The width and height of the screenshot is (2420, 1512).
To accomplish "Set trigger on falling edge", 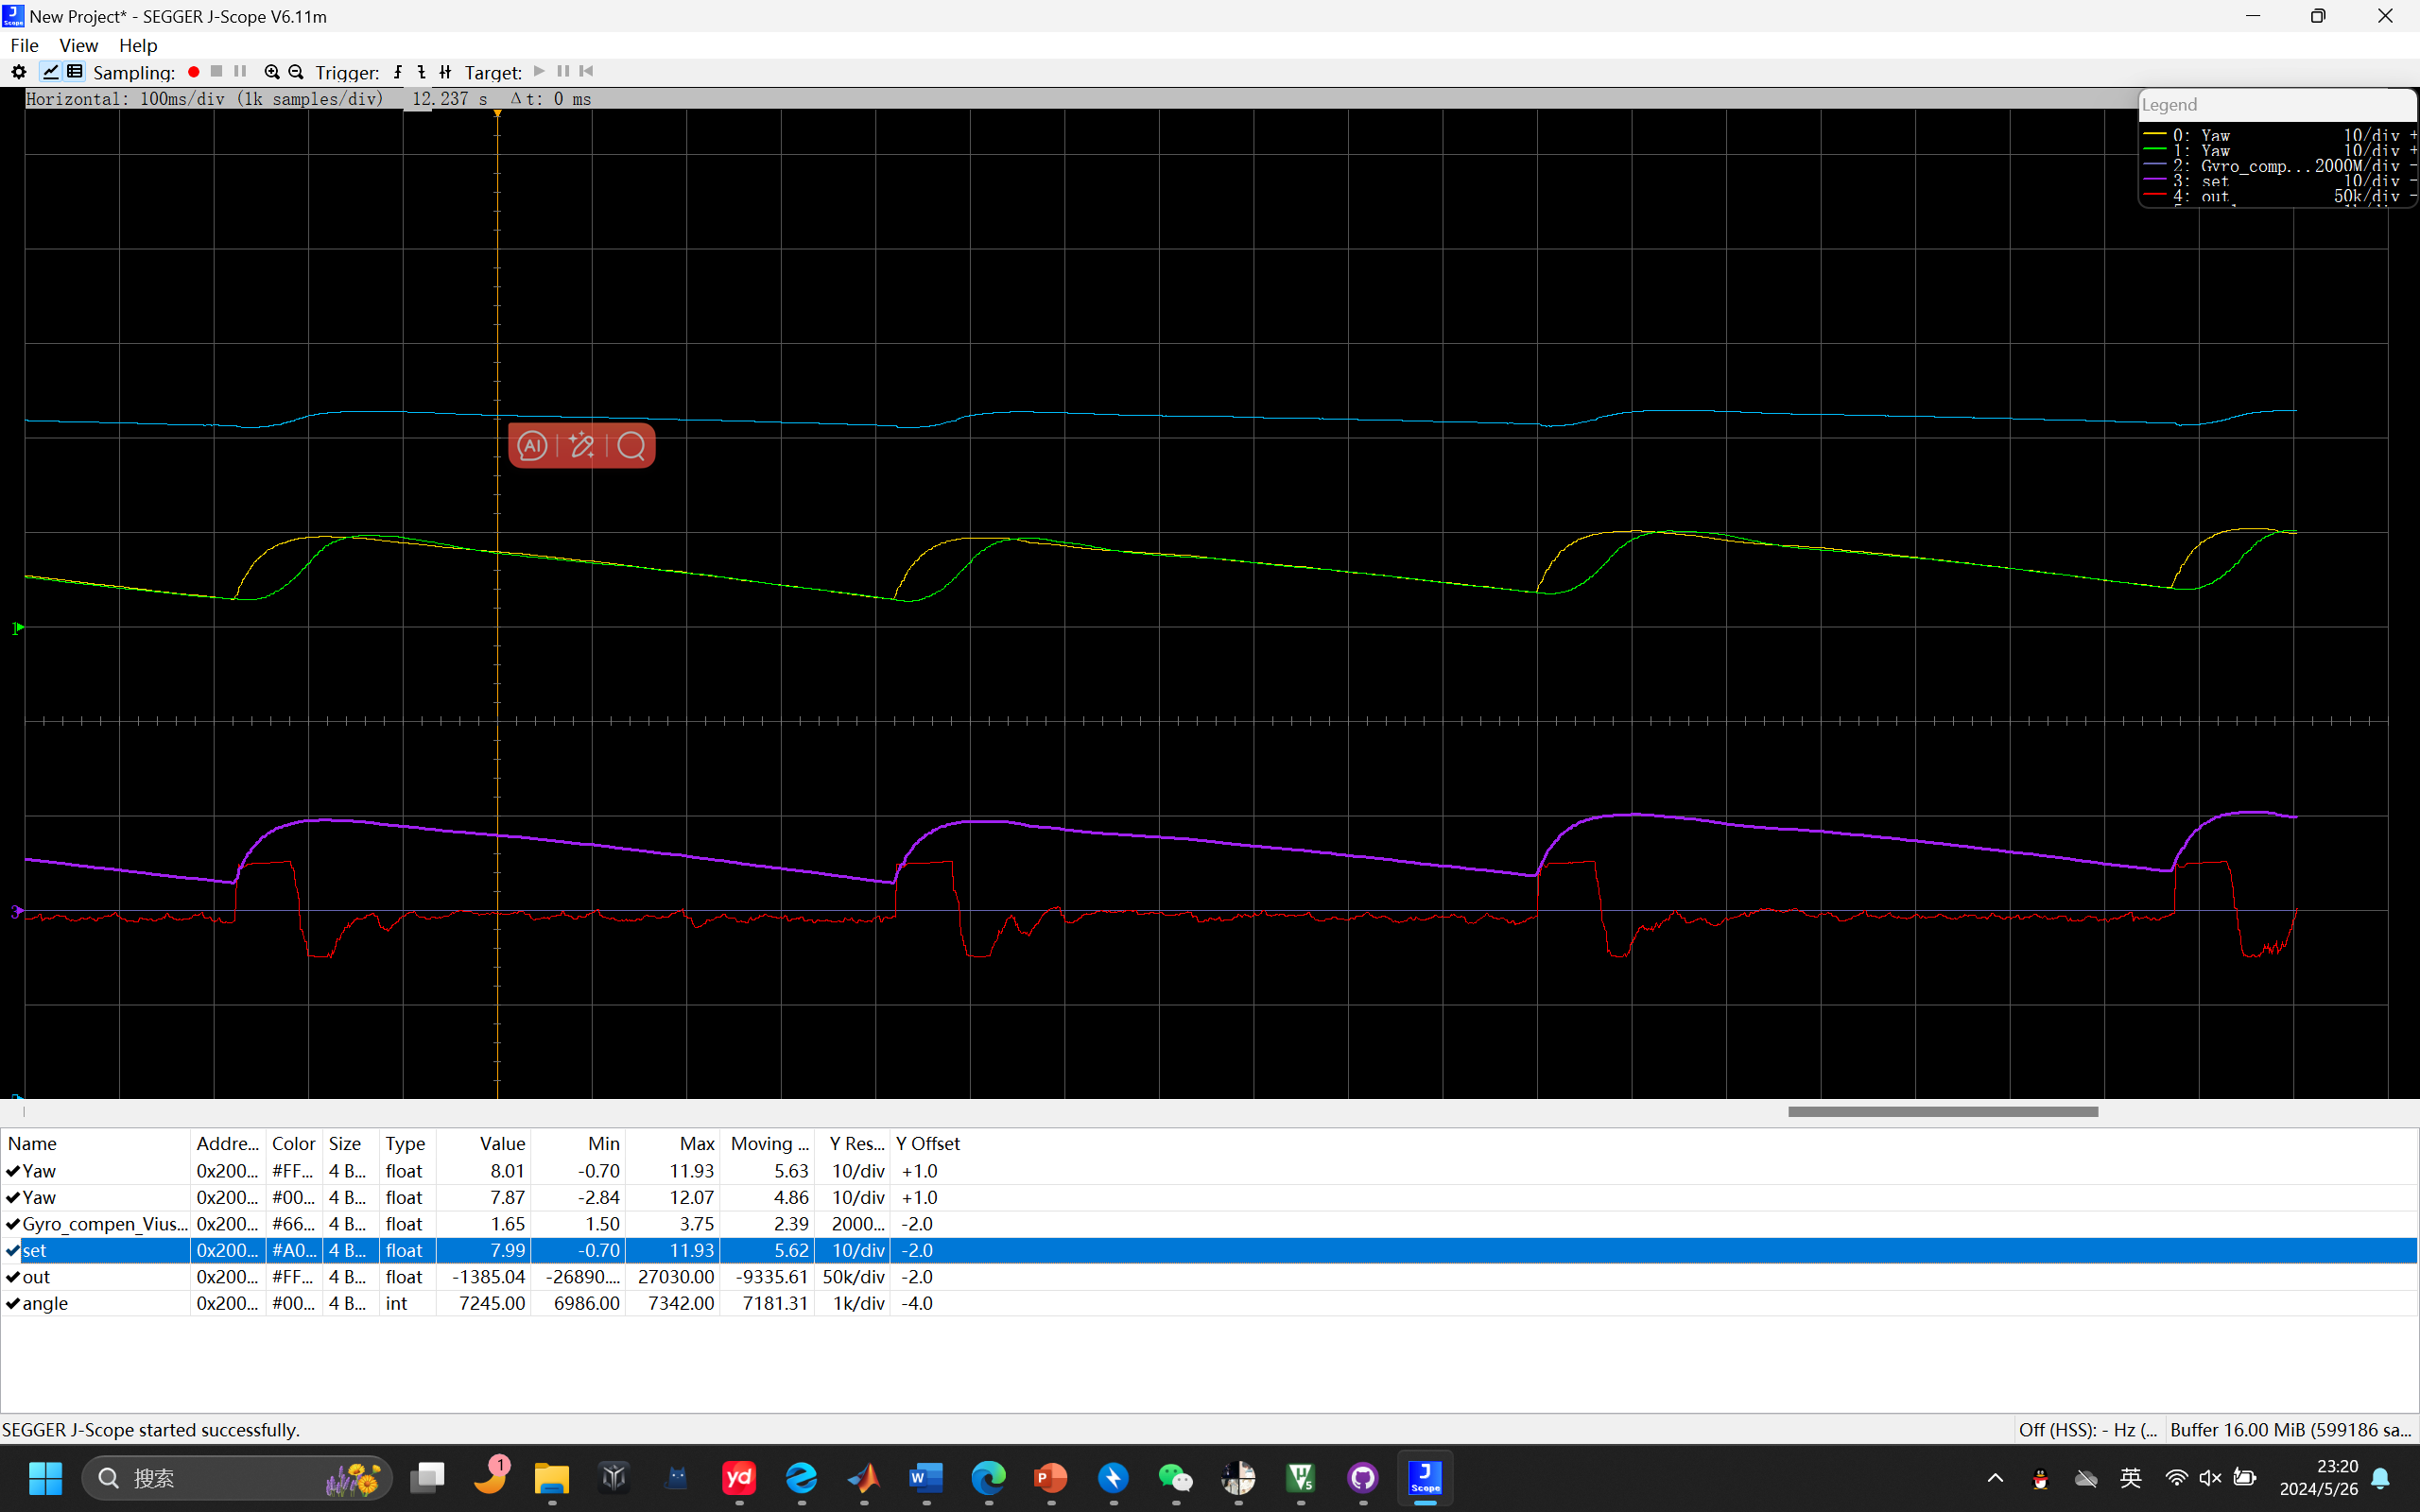I will coord(422,72).
